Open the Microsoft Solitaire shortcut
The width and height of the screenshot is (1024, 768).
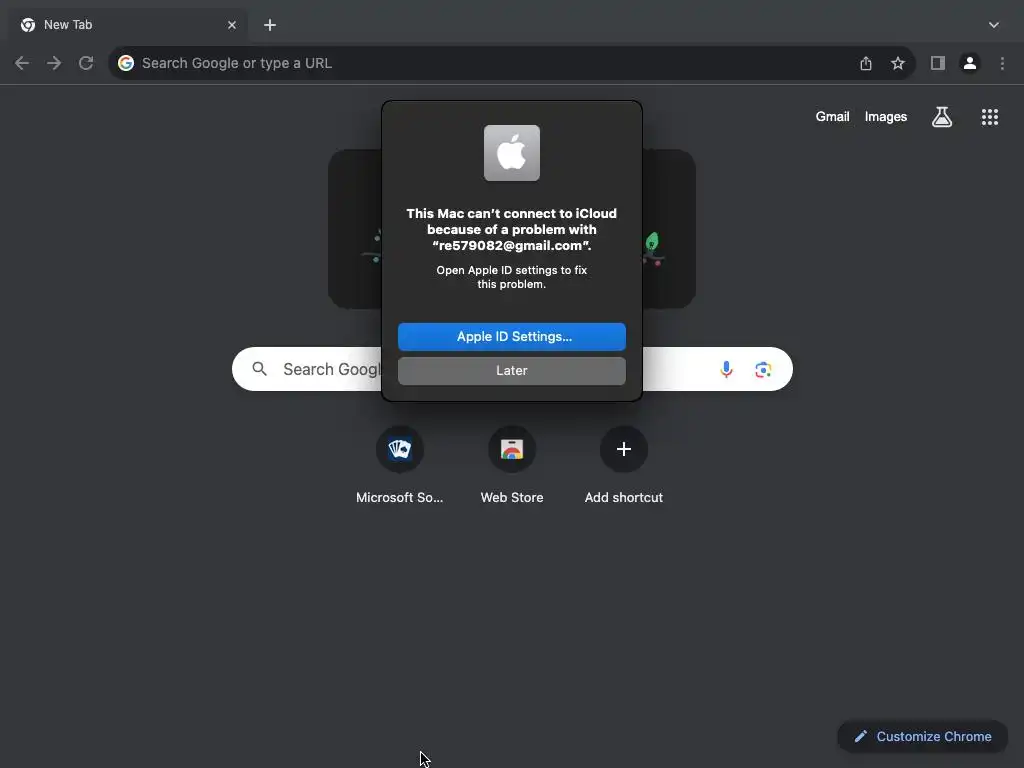[x=400, y=449]
